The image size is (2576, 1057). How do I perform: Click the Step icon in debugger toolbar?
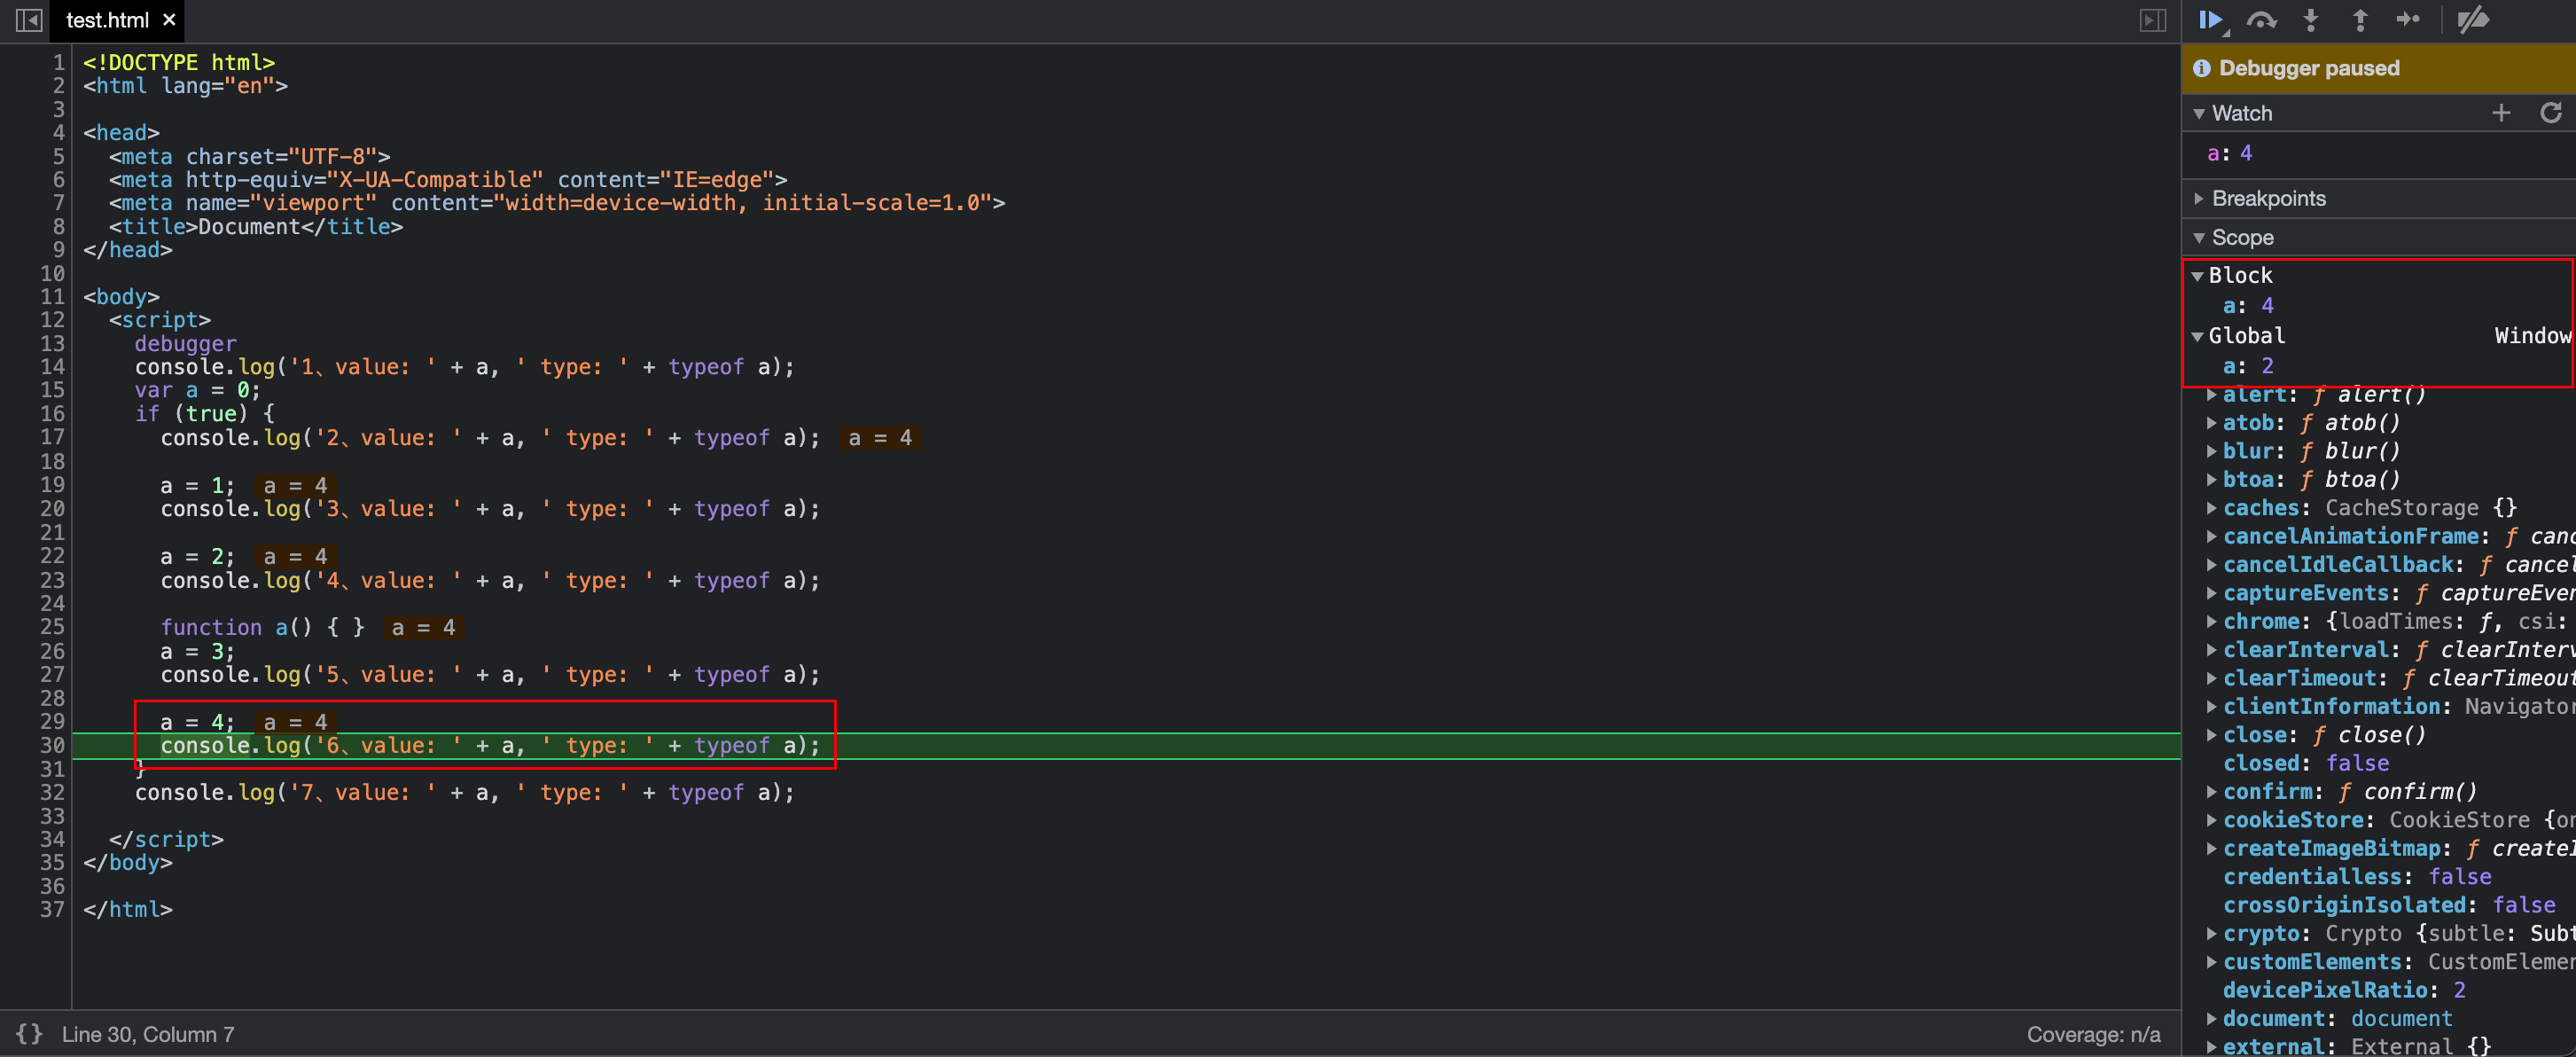click(2409, 20)
